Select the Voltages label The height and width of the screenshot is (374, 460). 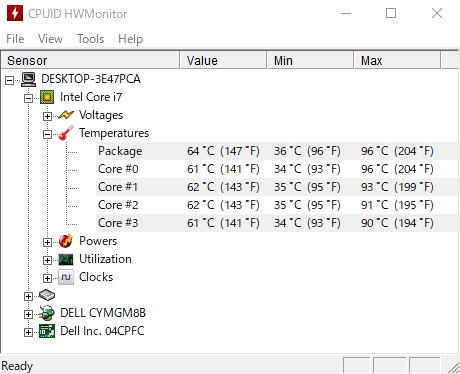(x=101, y=115)
